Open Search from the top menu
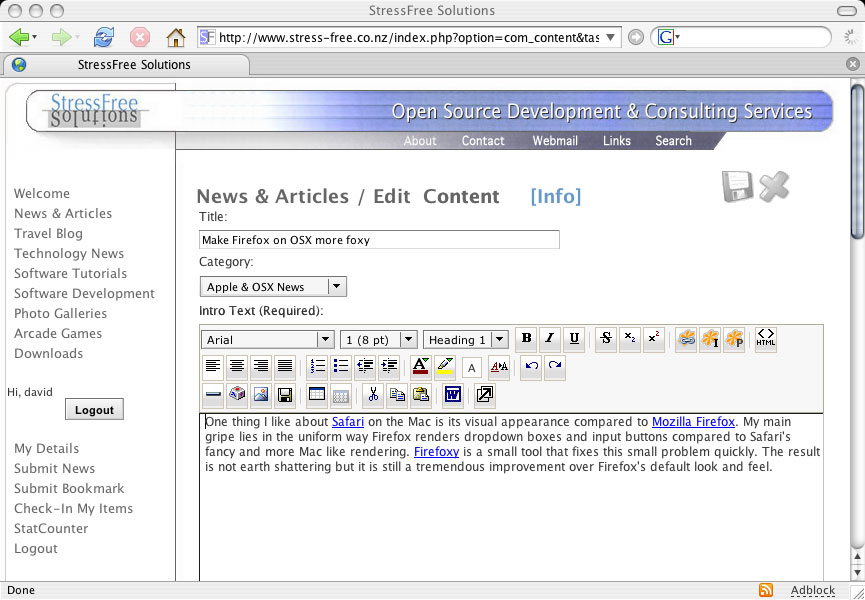The image size is (865, 600). [674, 141]
